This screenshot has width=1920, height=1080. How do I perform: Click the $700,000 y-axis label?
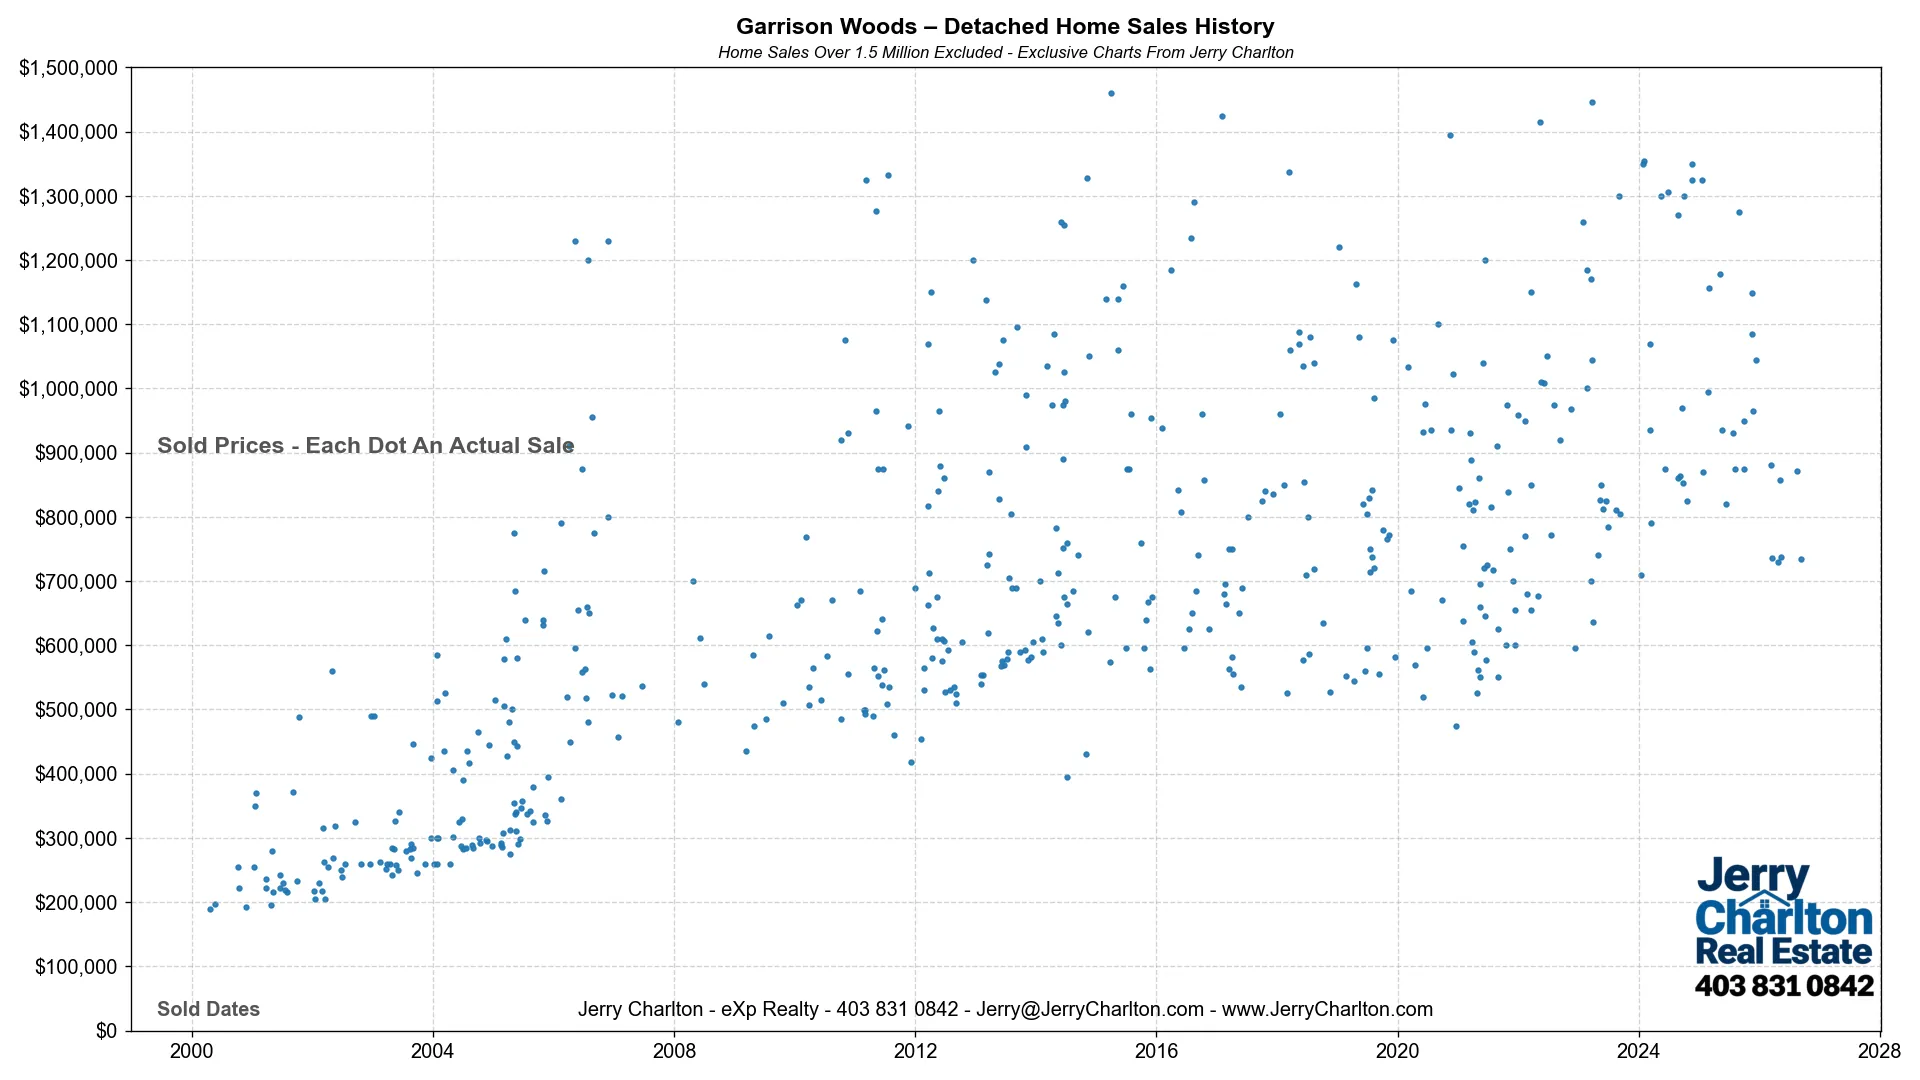click(76, 582)
